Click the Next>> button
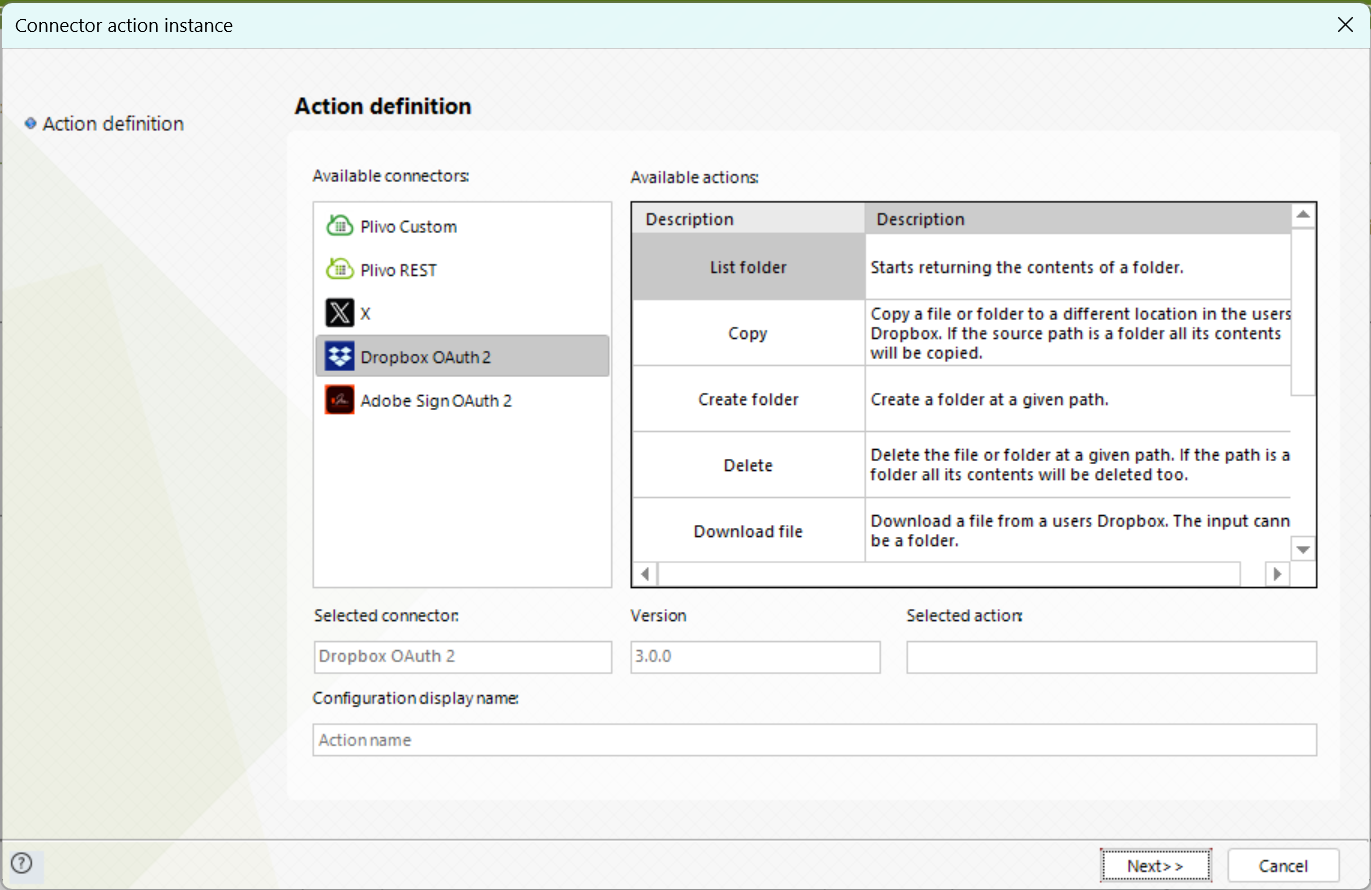Viewport: 1371px width, 890px height. [x=1155, y=866]
